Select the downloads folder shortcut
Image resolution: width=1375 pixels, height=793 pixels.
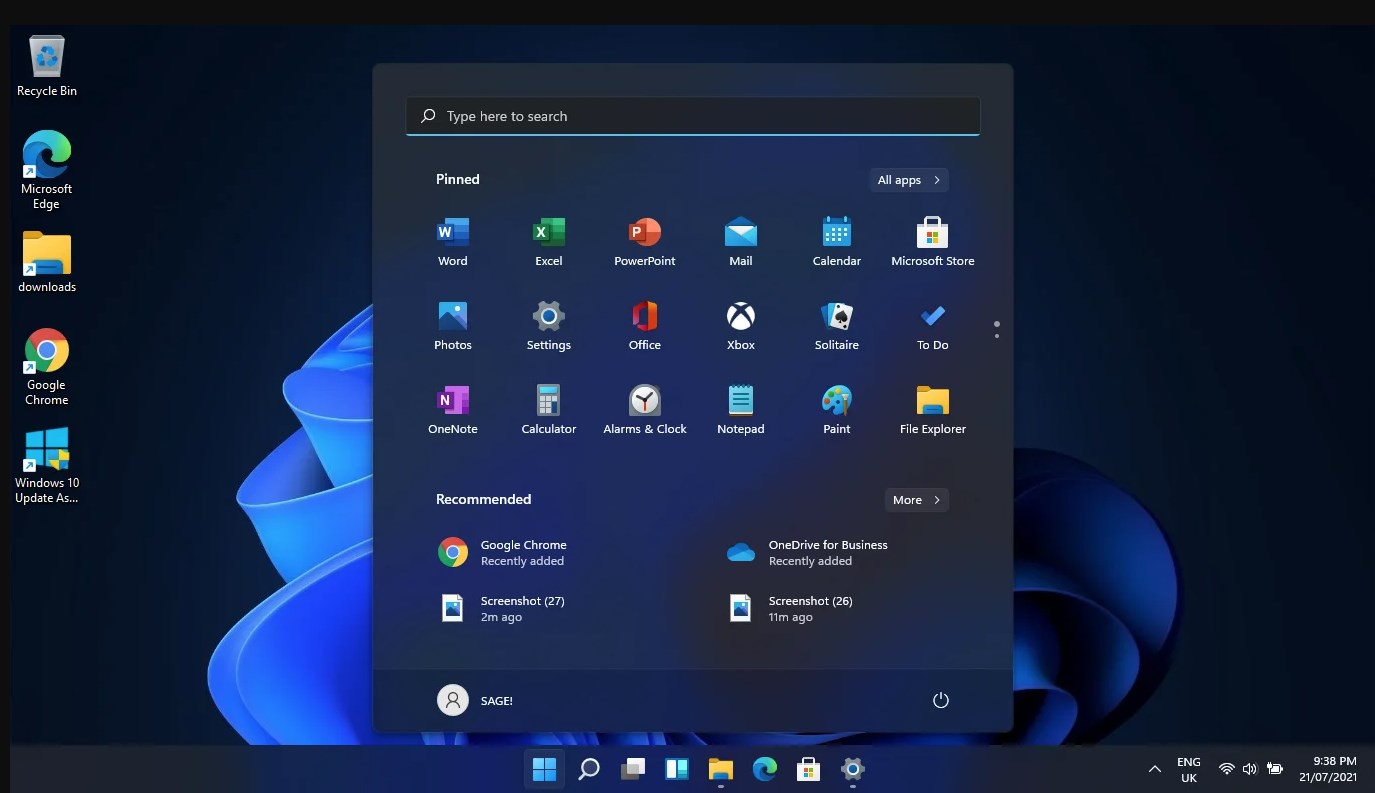47,262
